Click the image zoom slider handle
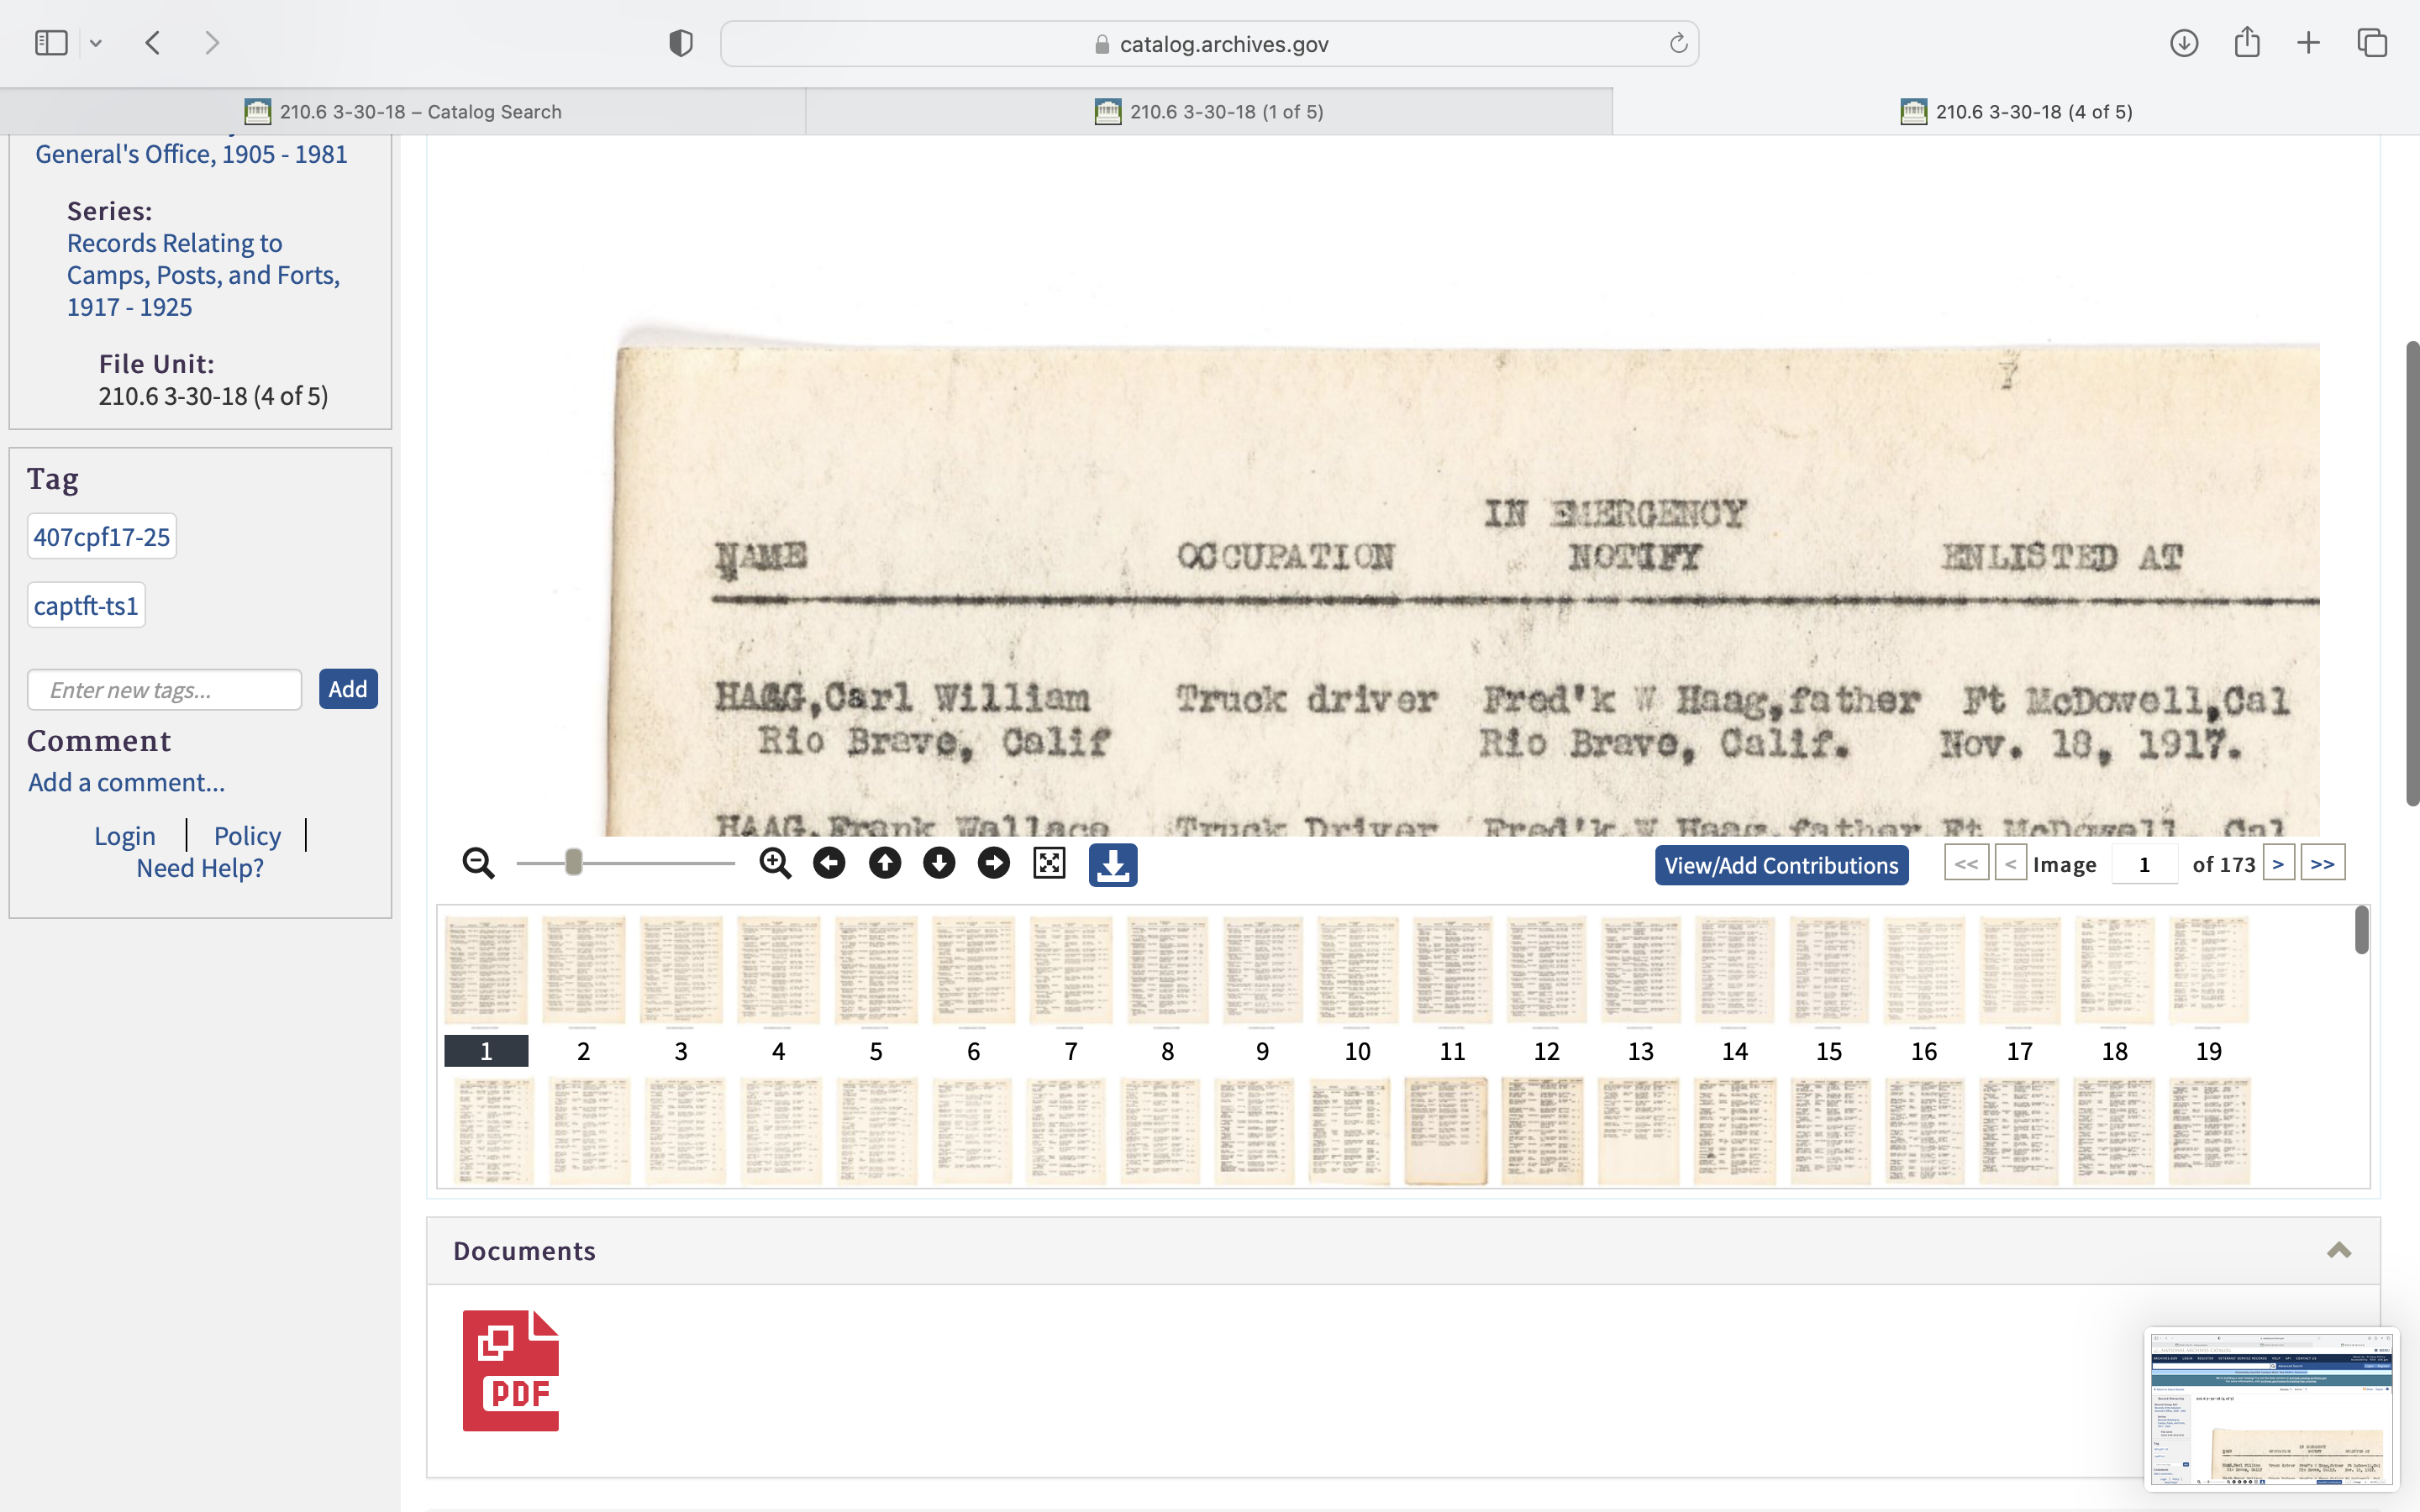Screen dimensions: 2420x1512 pos(573,863)
